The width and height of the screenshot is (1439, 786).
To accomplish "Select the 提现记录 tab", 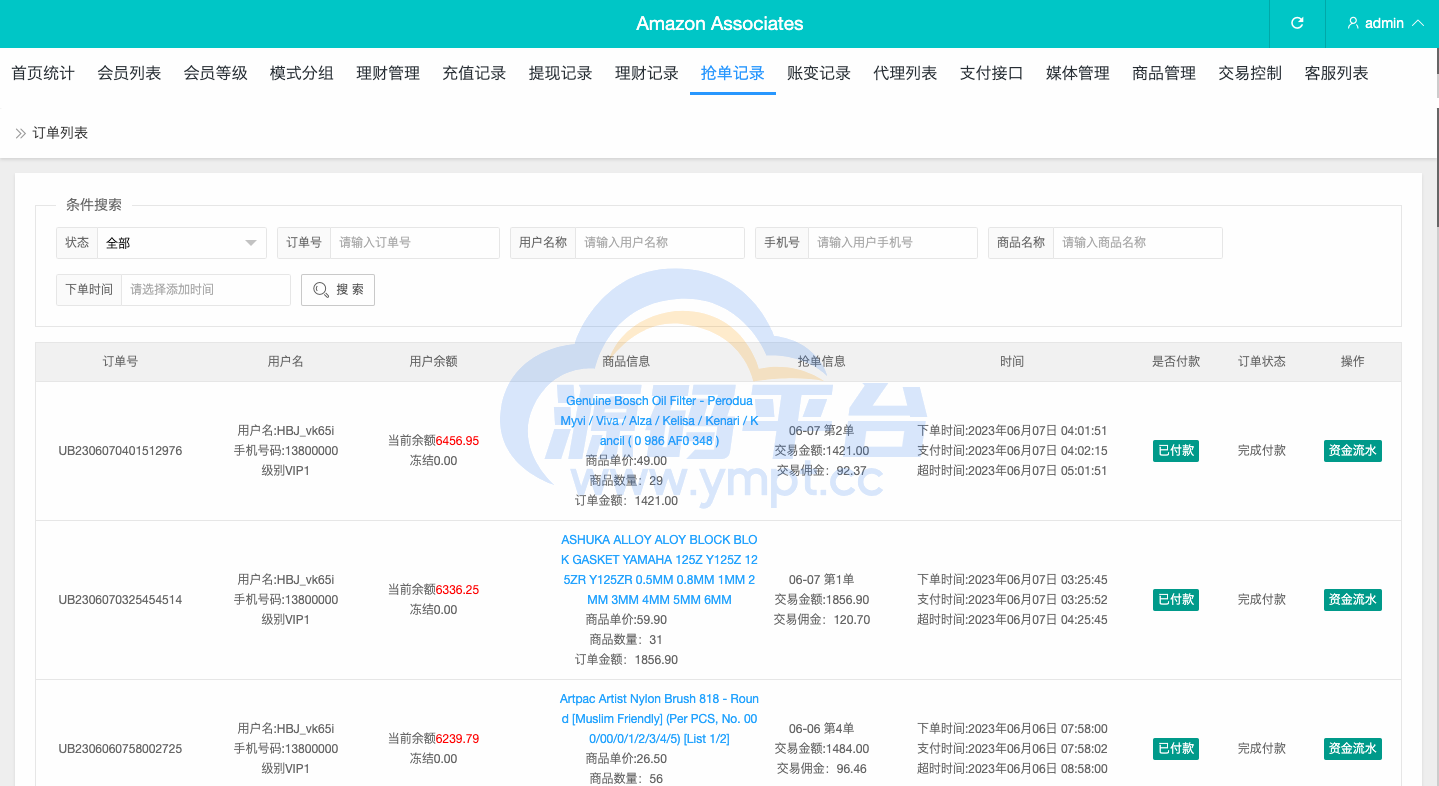I will tap(560, 73).
